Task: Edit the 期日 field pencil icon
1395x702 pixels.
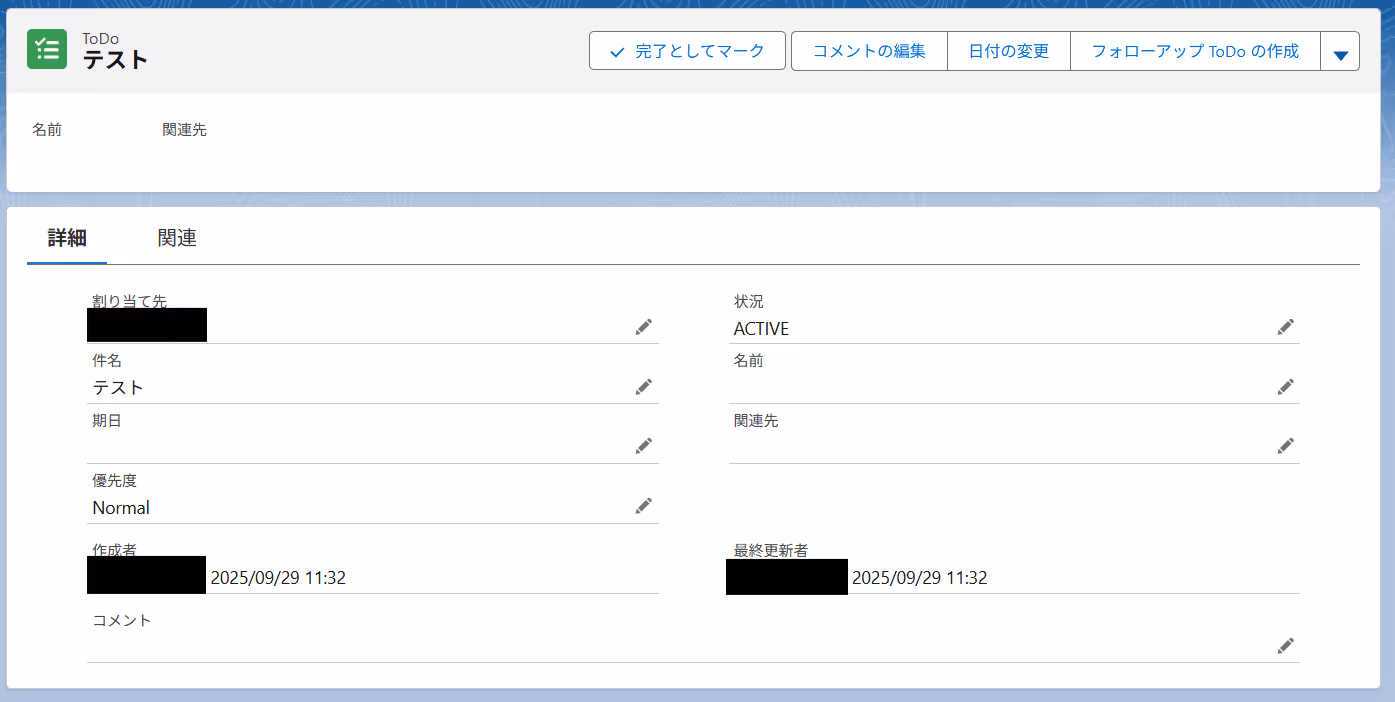Action: tap(644, 446)
